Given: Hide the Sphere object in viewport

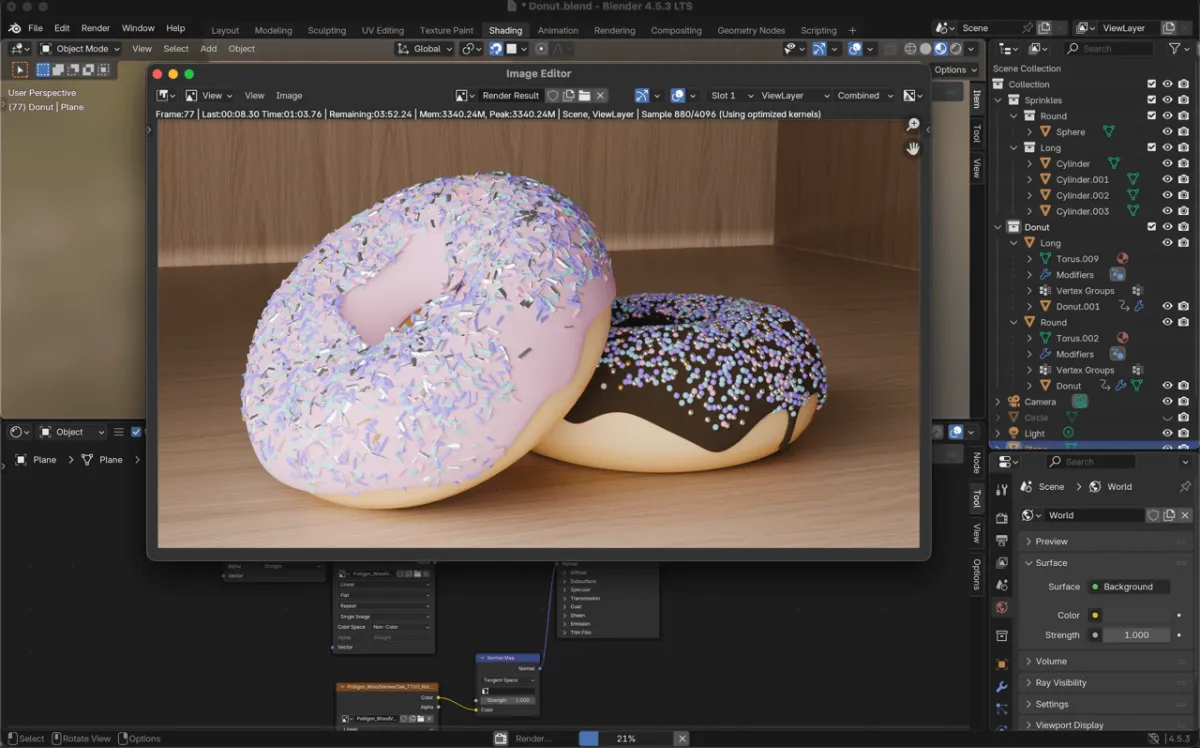Looking at the screenshot, I should click(x=1167, y=132).
